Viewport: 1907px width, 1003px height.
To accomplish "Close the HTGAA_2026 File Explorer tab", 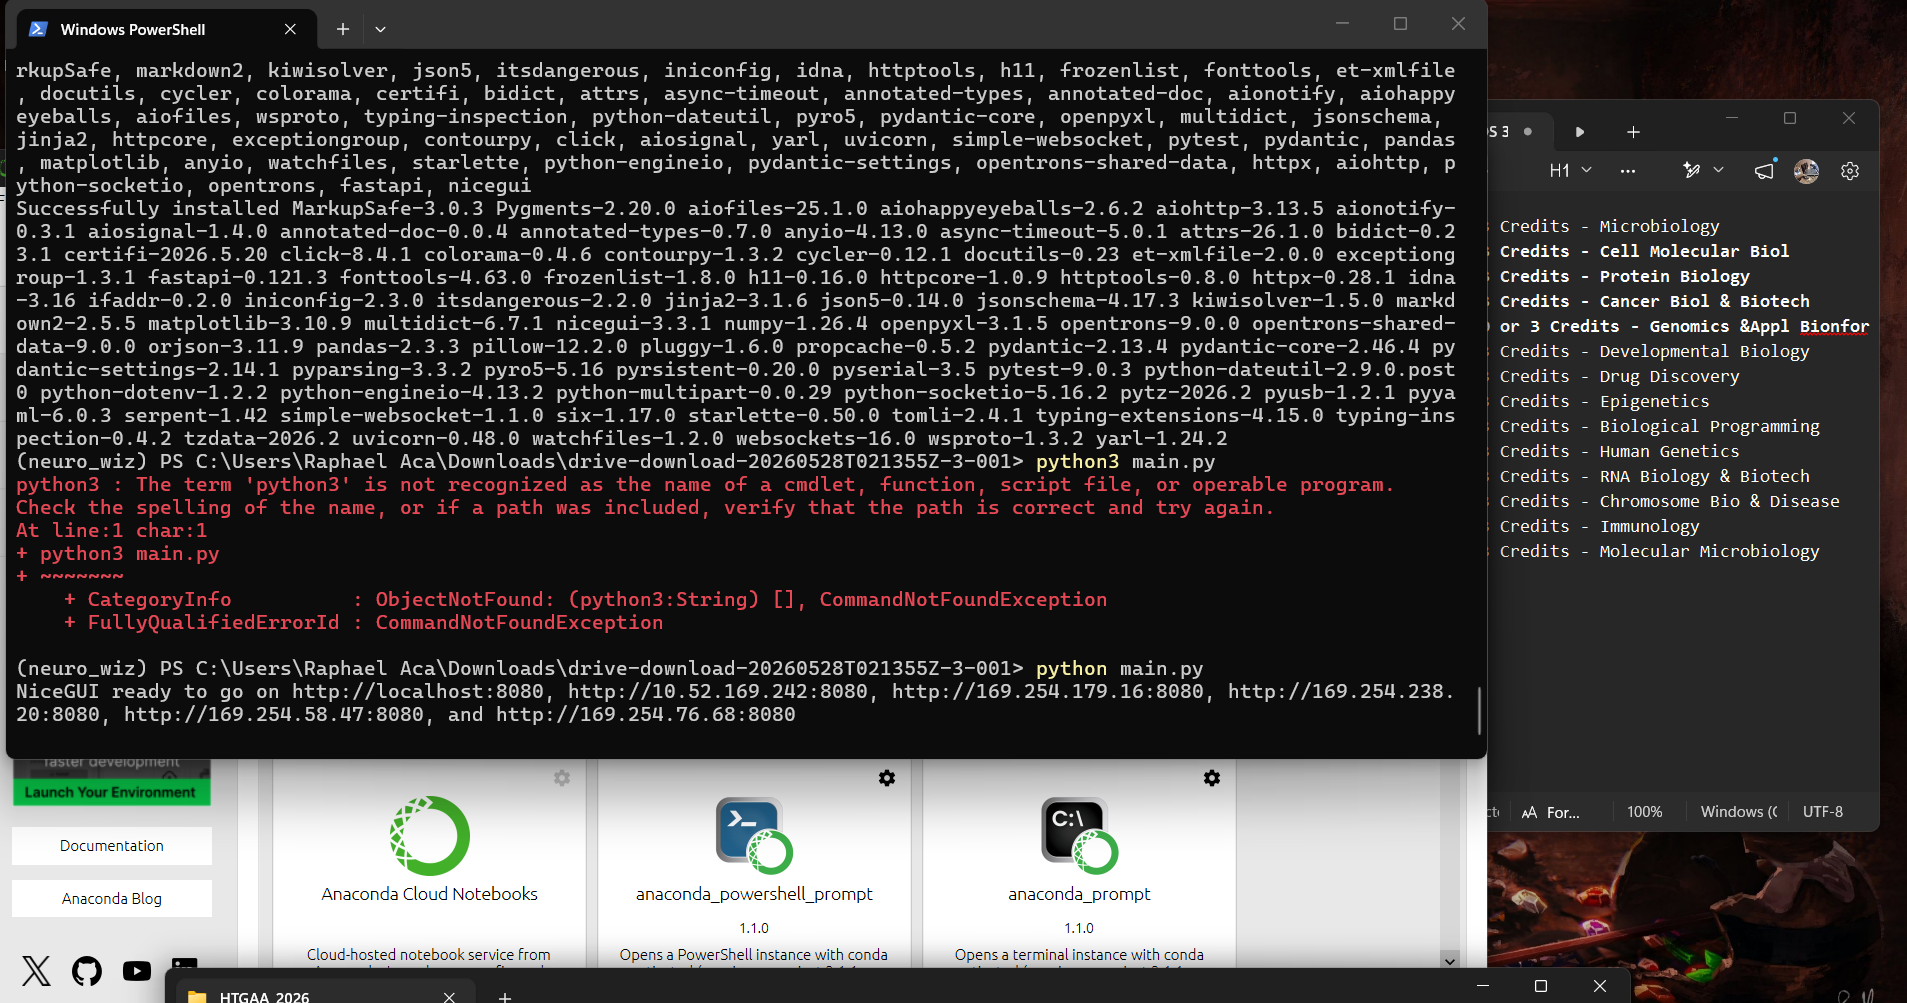I will [449, 997].
